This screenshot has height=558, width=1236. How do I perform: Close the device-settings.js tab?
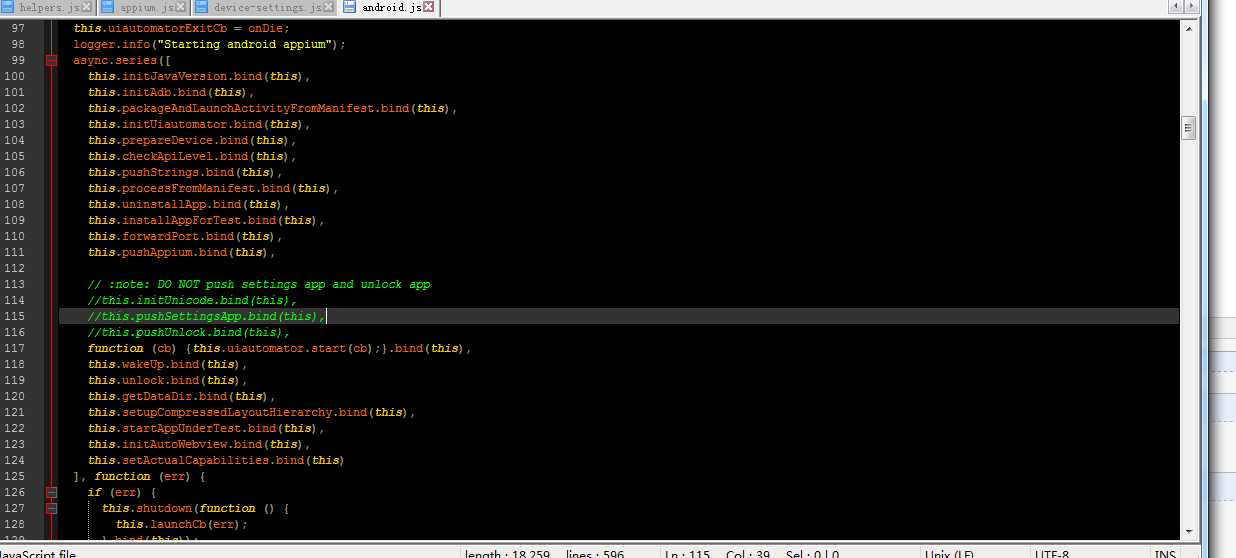pos(330,7)
